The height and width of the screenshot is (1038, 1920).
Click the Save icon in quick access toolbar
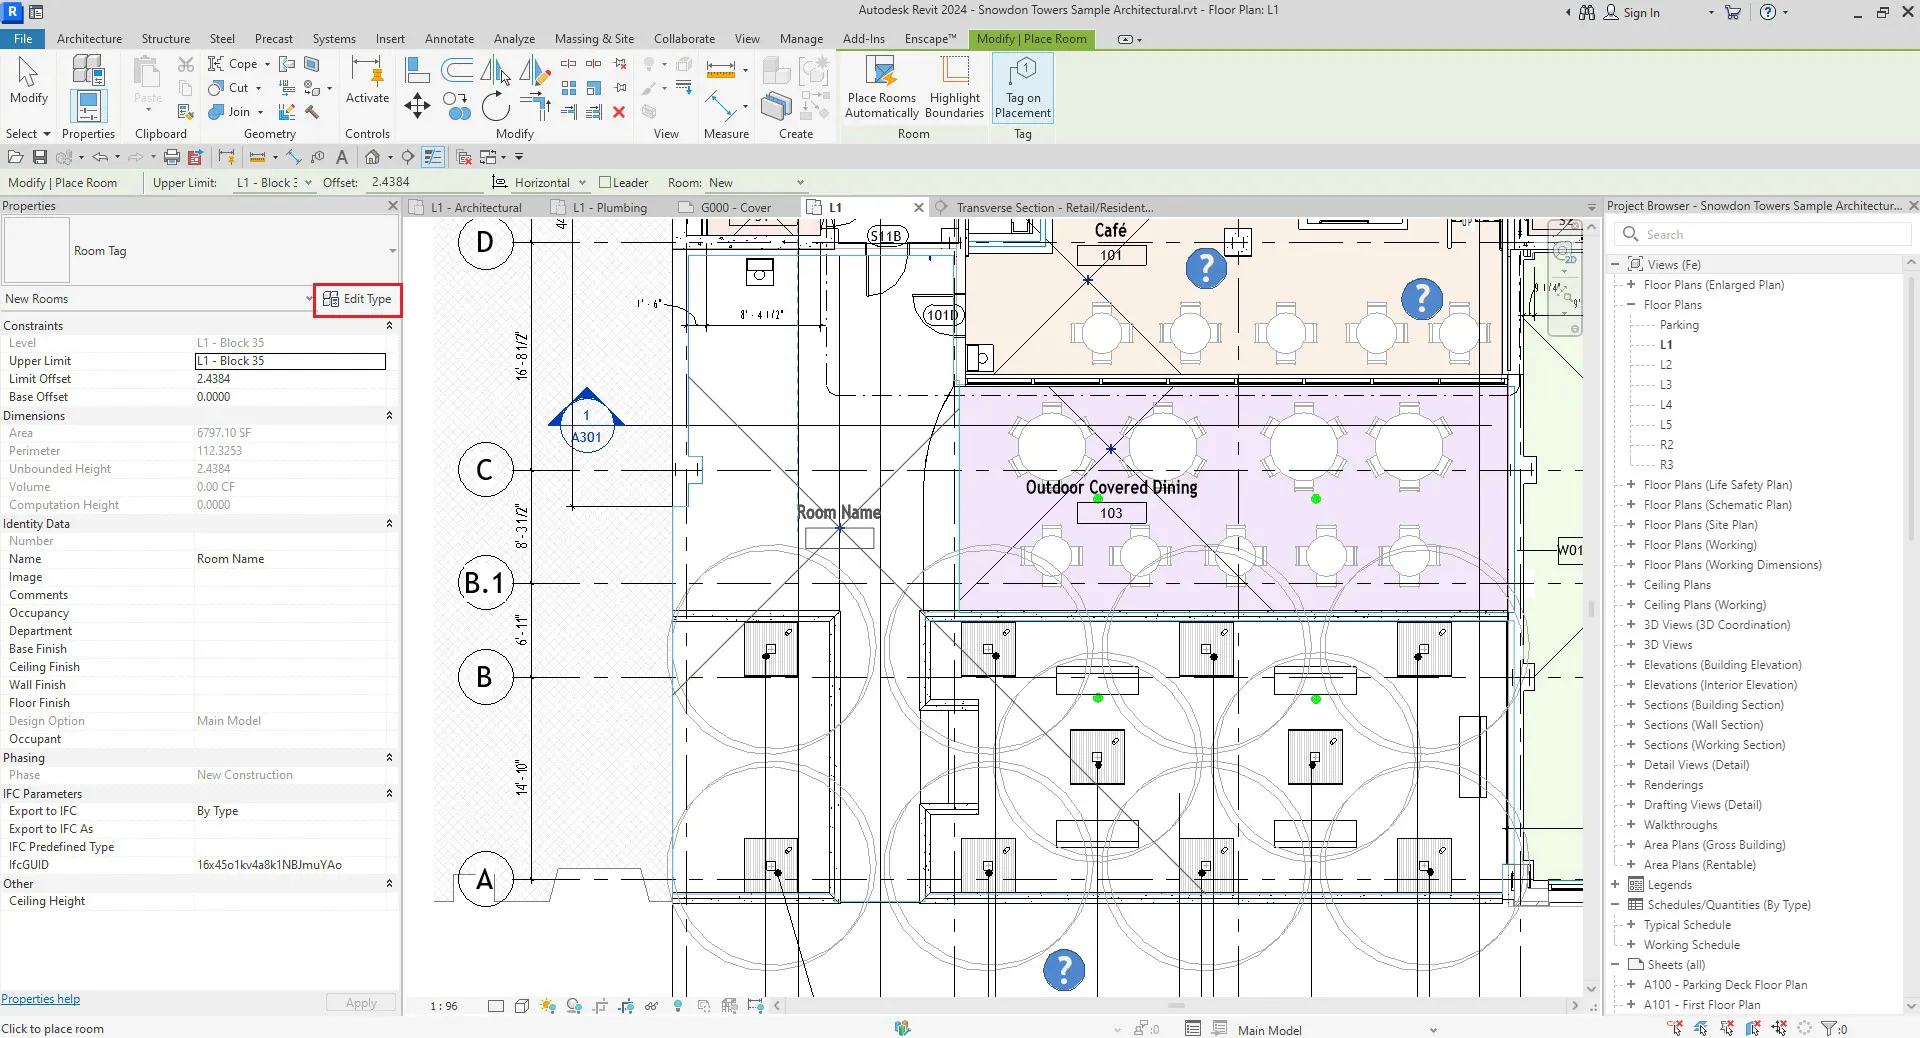pos(40,157)
